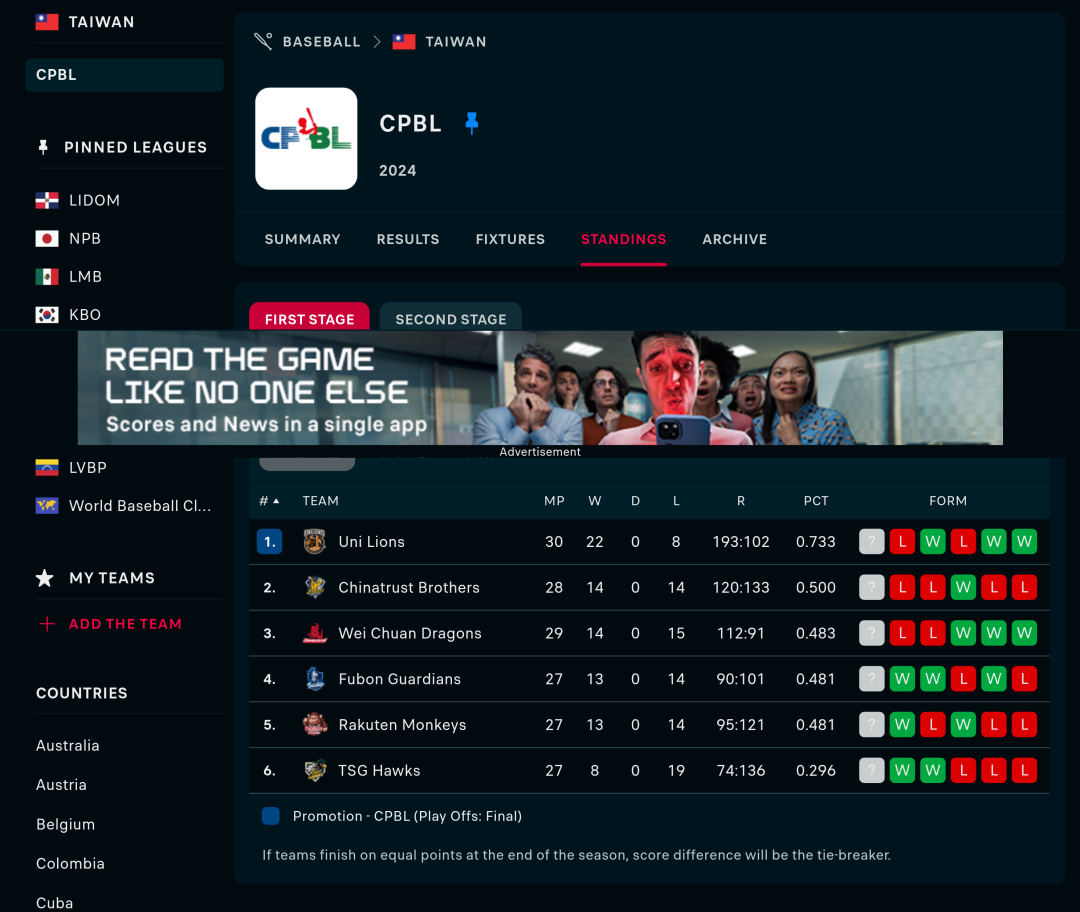This screenshot has height=912, width=1080.
Task: Open the Fubon Guardians team name
Action: [x=399, y=678]
